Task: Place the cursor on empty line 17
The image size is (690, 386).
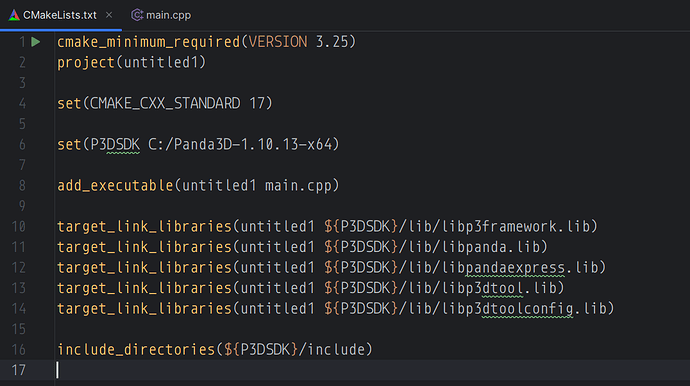Action: tap(372, 370)
